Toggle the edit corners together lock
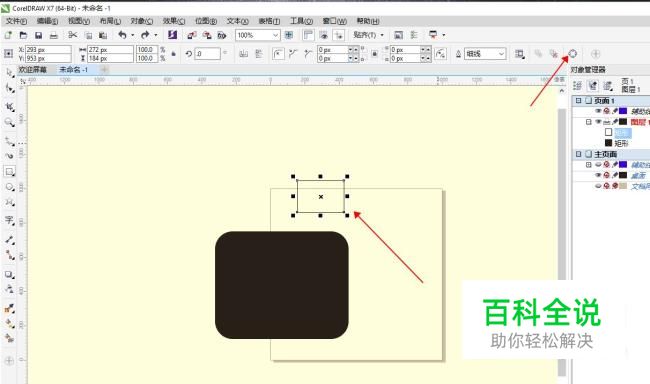This screenshot has height=384, width=650. tap(374, 54)
